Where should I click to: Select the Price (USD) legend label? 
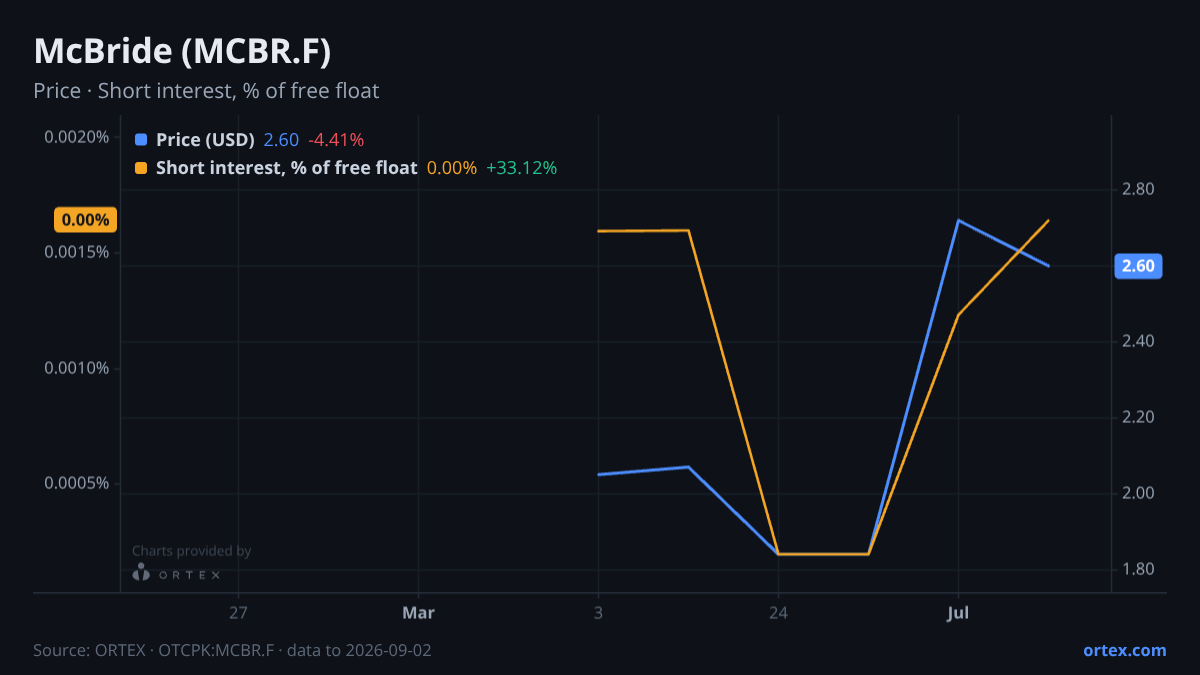(205, 140)
